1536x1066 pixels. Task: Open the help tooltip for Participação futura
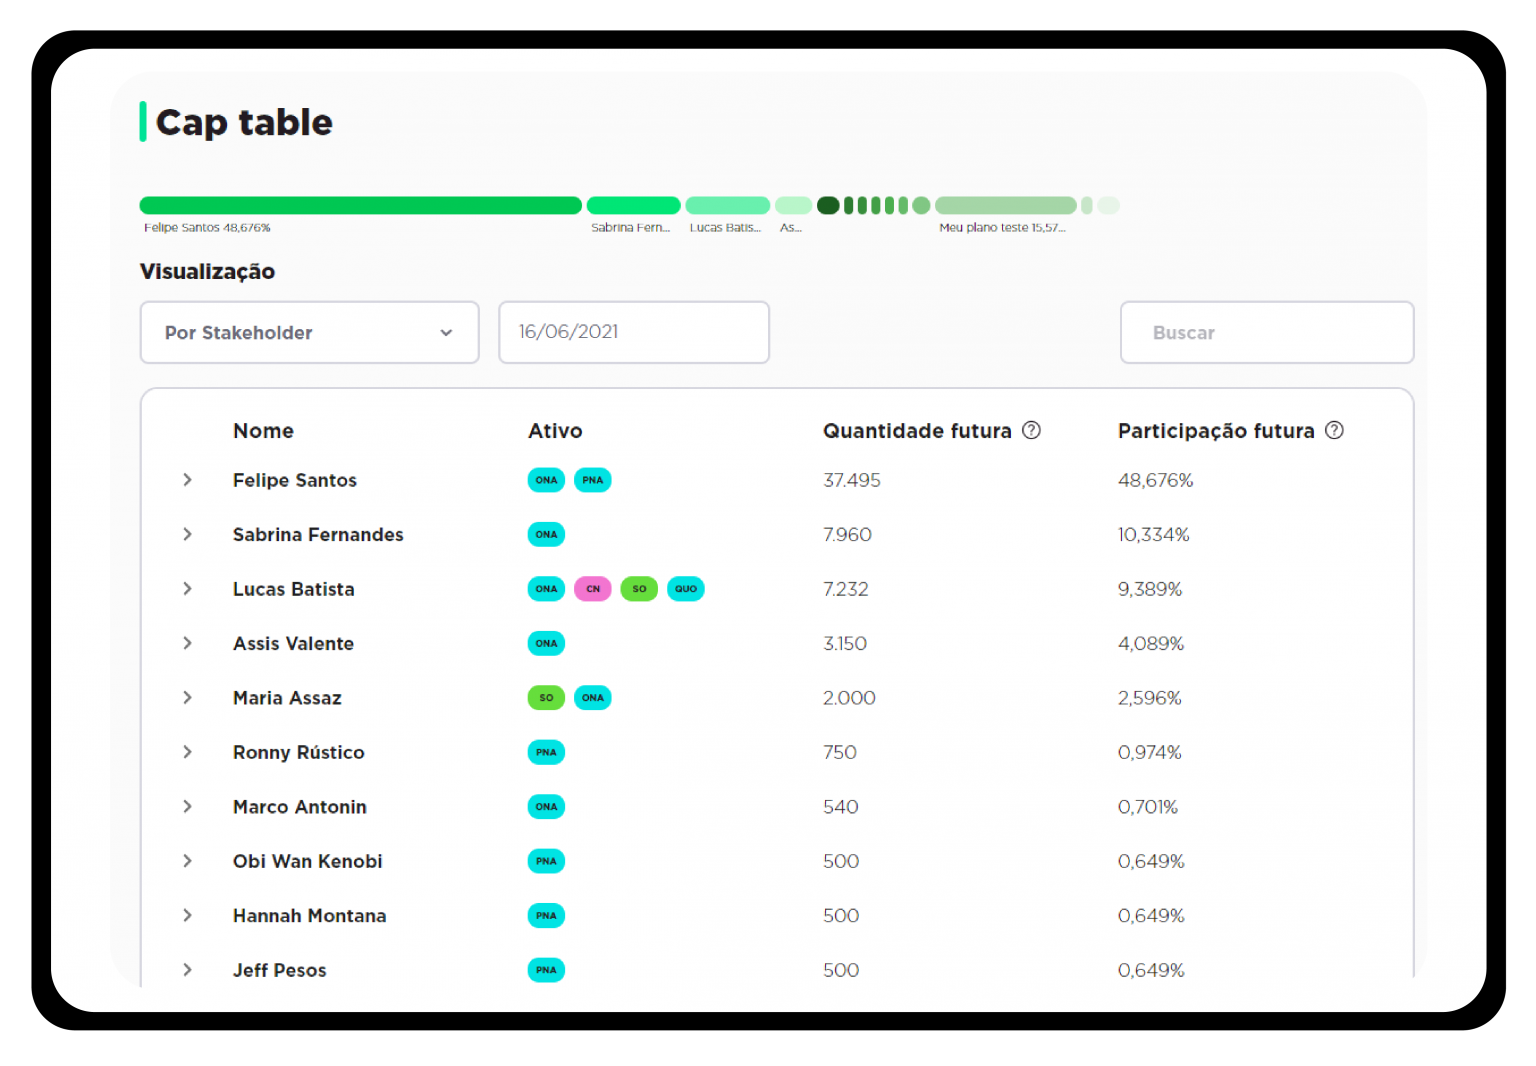coord(1335,430)
